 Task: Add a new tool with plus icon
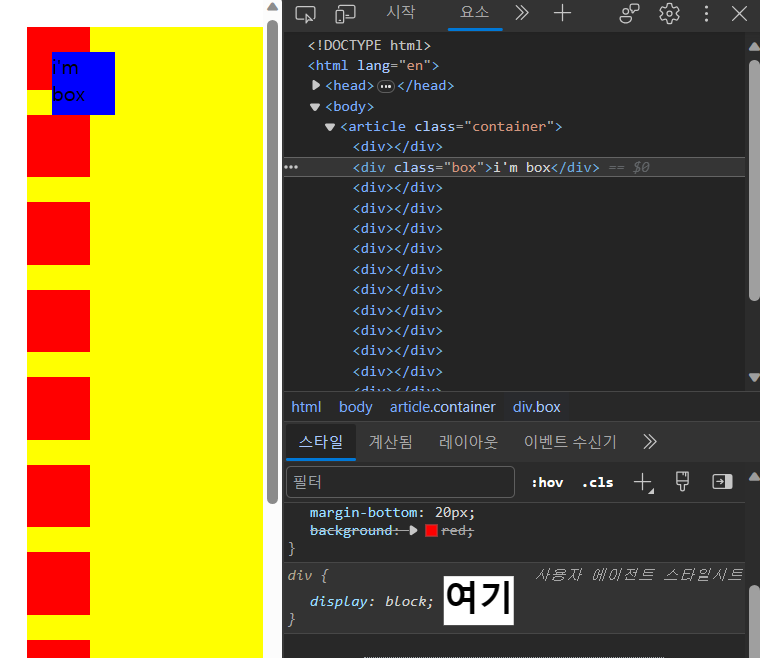coord(562,13)
